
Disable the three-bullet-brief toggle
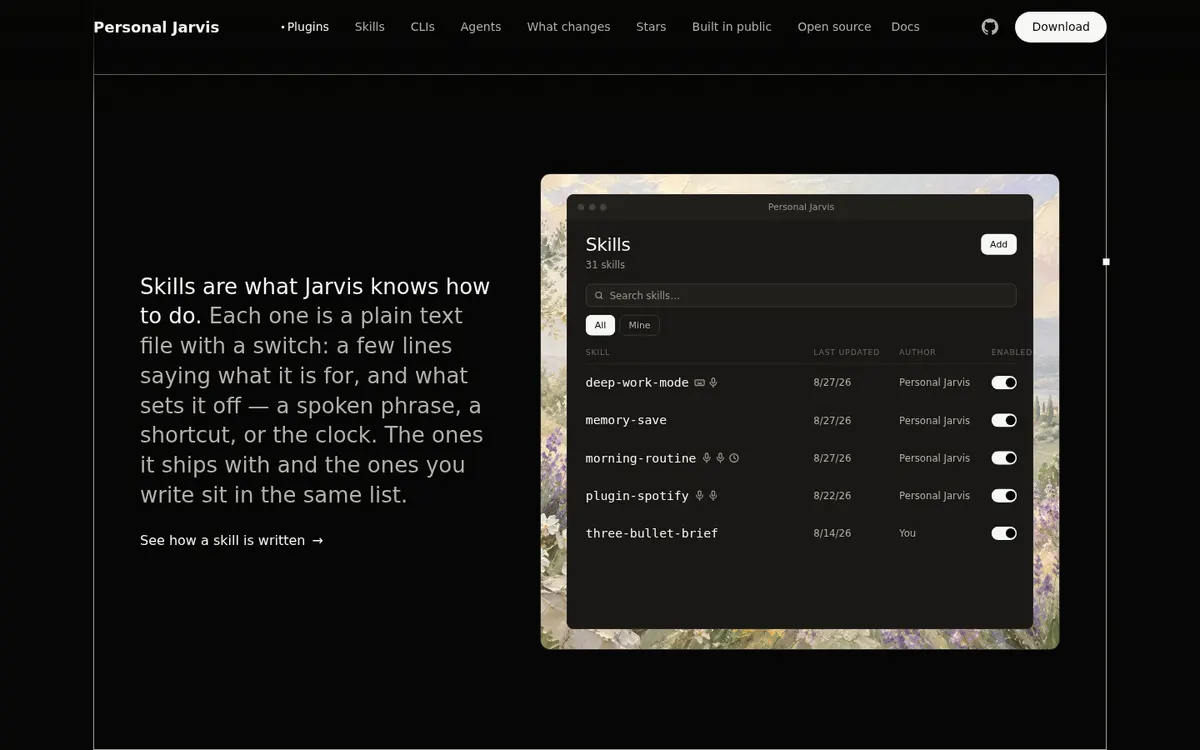1004,533
